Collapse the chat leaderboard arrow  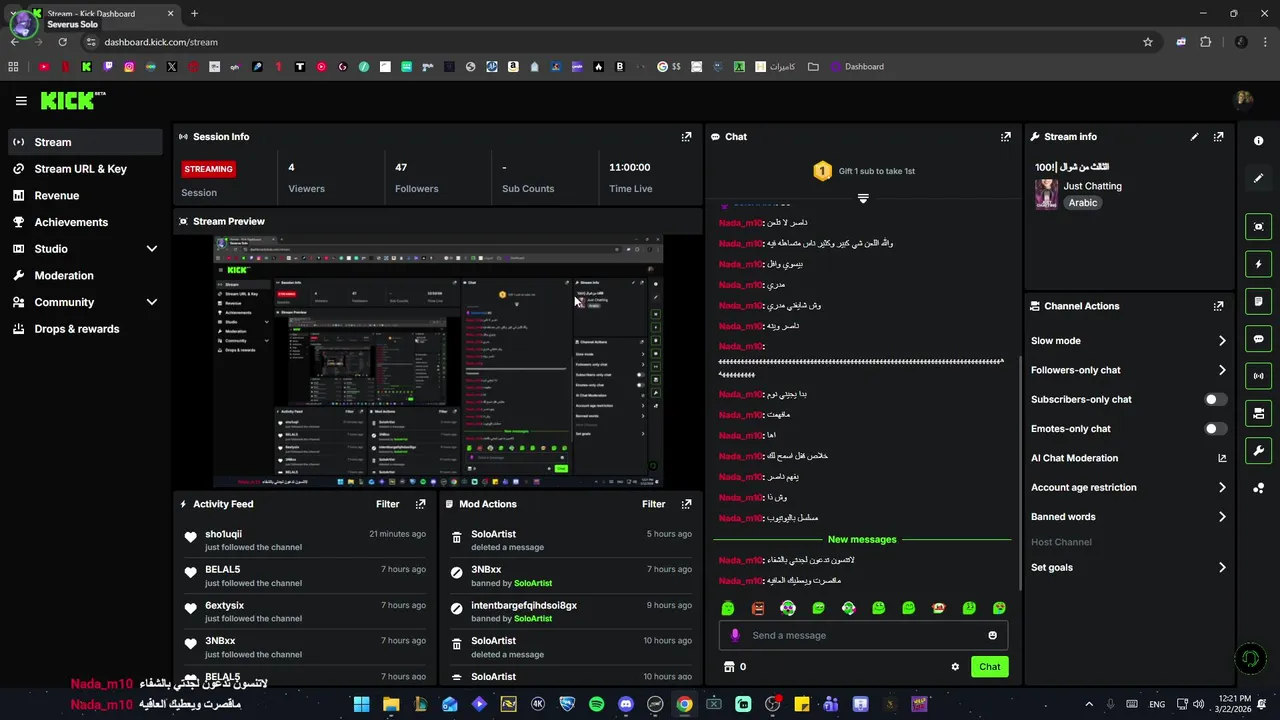(x=863, y=198)
